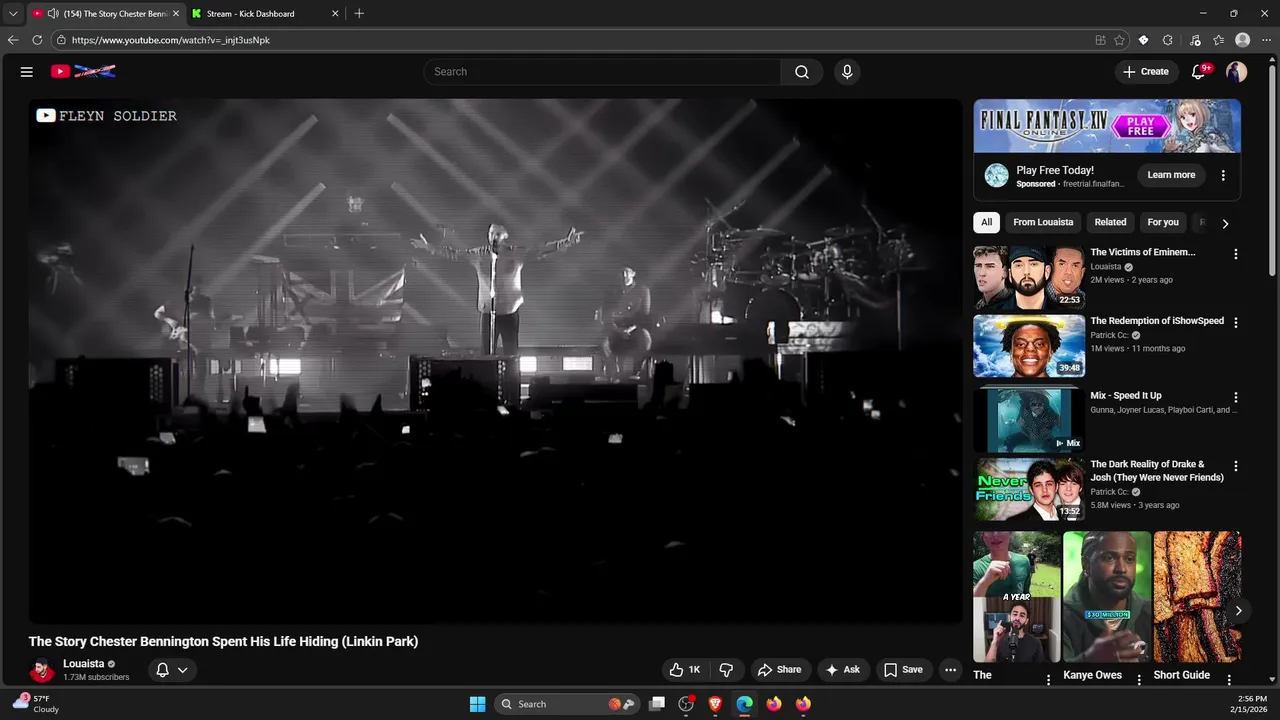Select the For you filter chip
The image size is (1280, 720).
[1163, 222]
